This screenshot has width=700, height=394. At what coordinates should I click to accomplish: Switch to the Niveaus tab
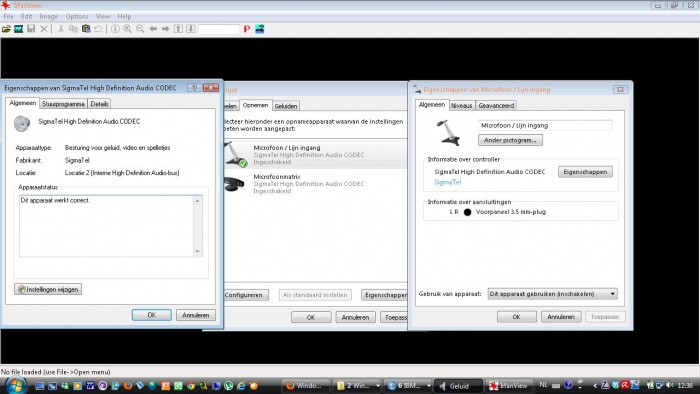(x=461, y=105)
